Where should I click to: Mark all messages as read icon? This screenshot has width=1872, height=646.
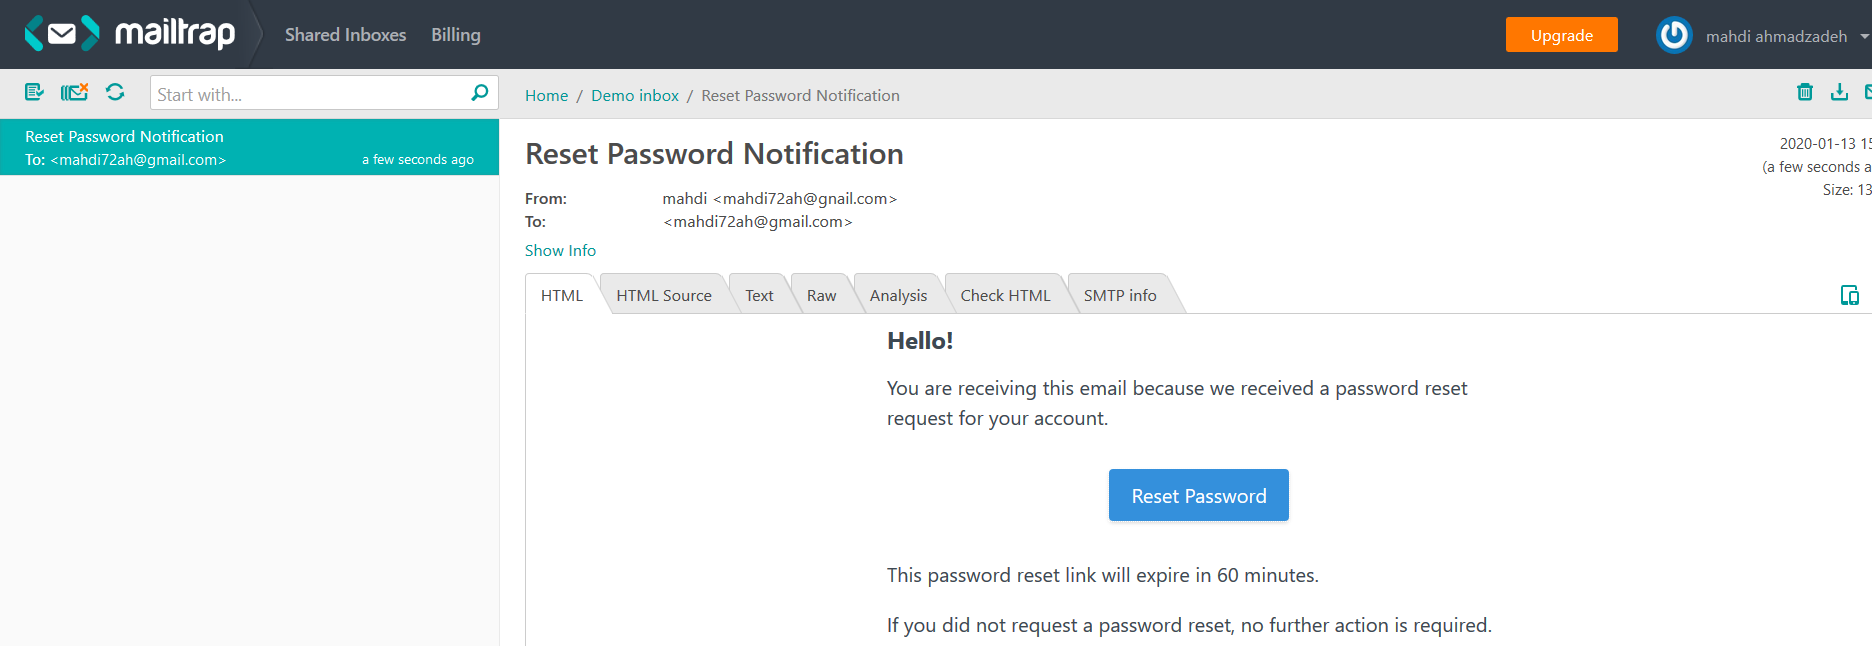[x=34, y=92]
